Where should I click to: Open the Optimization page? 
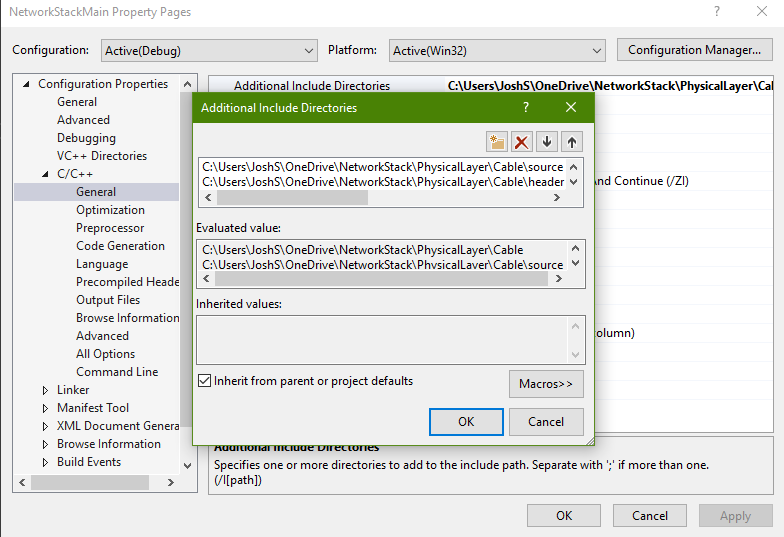(x=110, y=210)
